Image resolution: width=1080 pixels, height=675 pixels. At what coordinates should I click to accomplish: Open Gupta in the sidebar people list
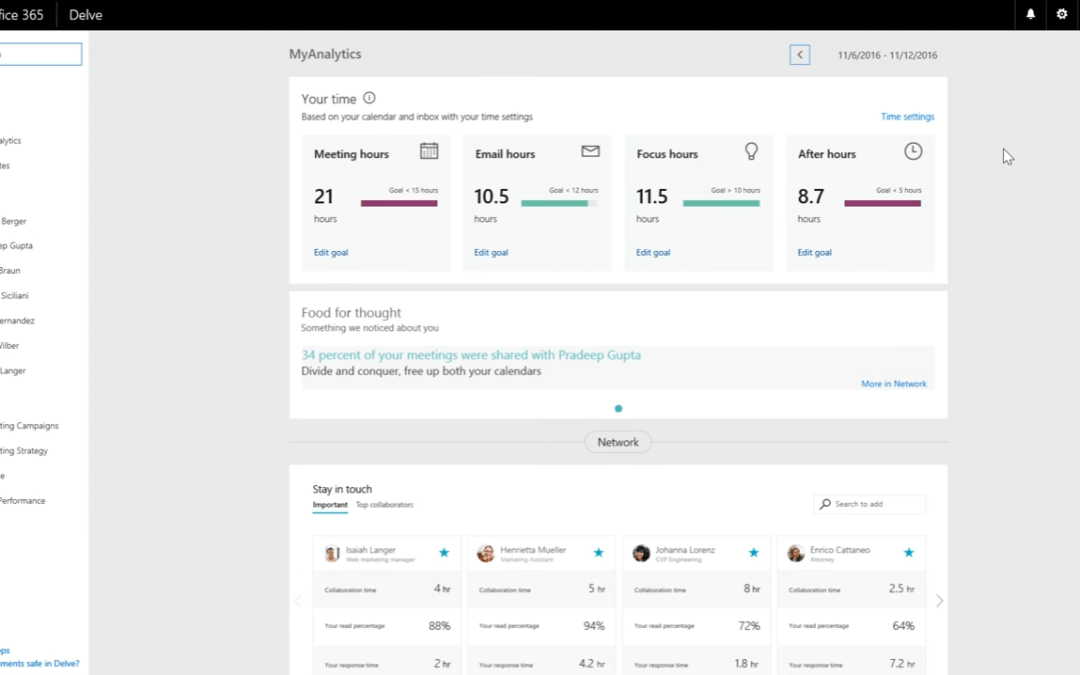(x=16, y=245)
